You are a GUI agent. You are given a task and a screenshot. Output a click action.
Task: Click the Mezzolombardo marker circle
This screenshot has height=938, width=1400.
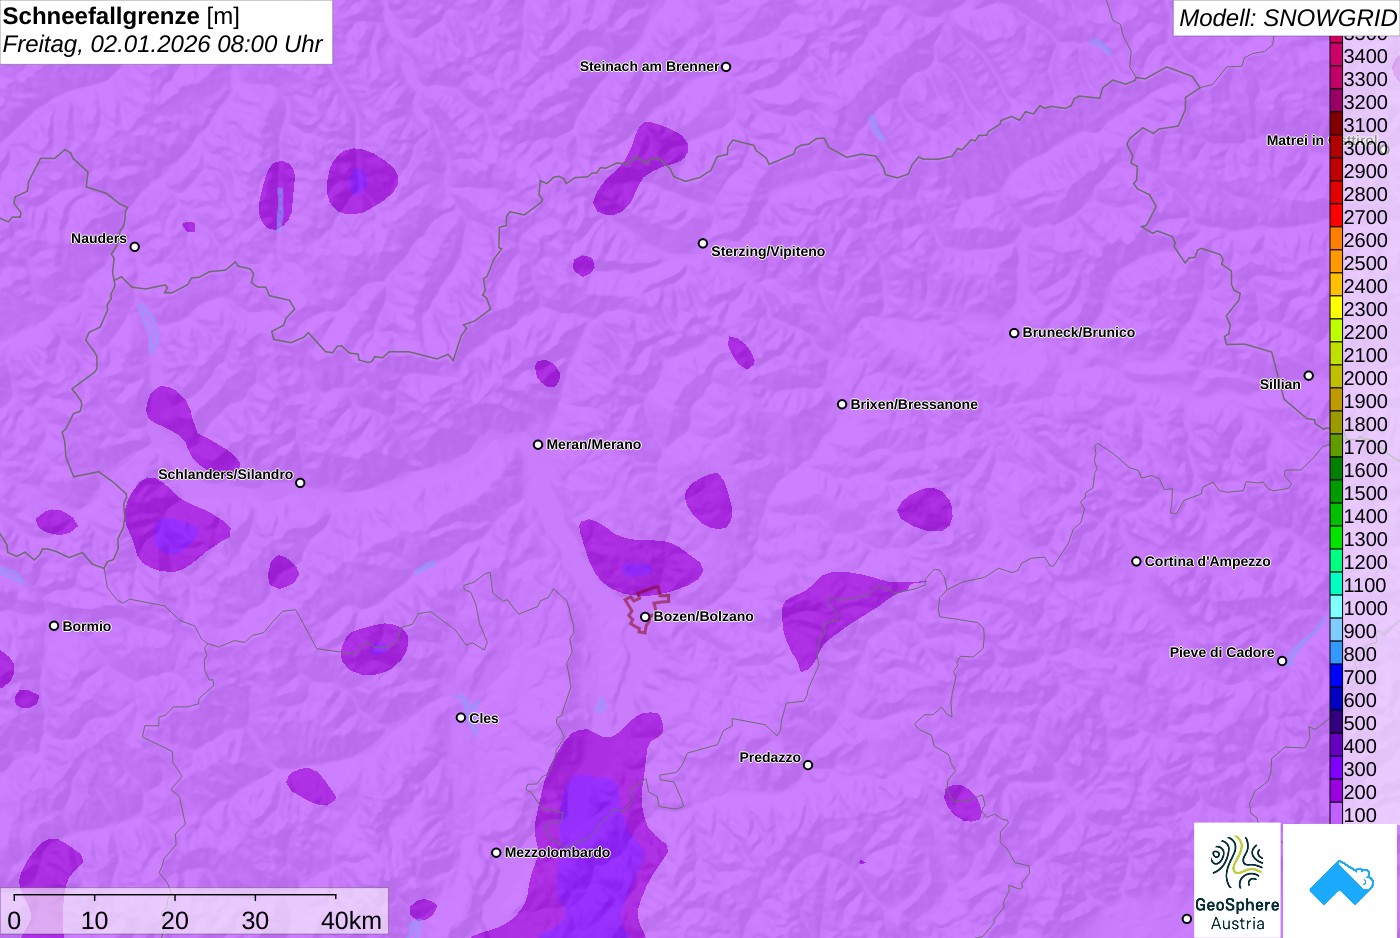pyautogui.click(x=496, y=853)
